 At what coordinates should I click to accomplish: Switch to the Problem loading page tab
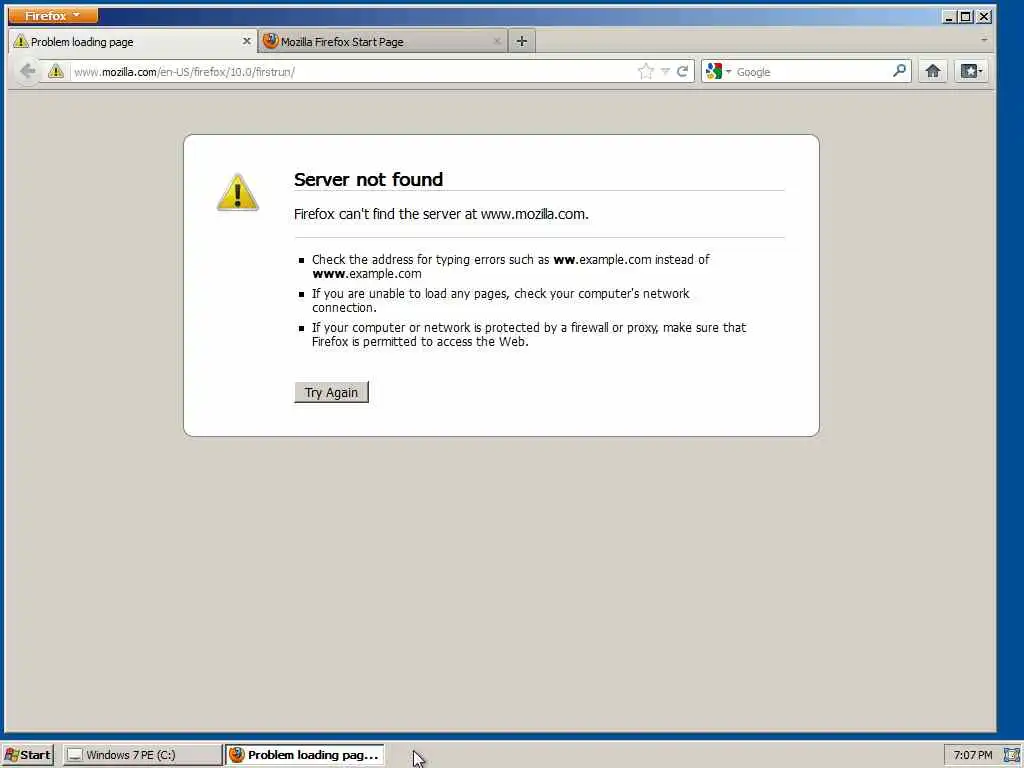click(133, 41)
